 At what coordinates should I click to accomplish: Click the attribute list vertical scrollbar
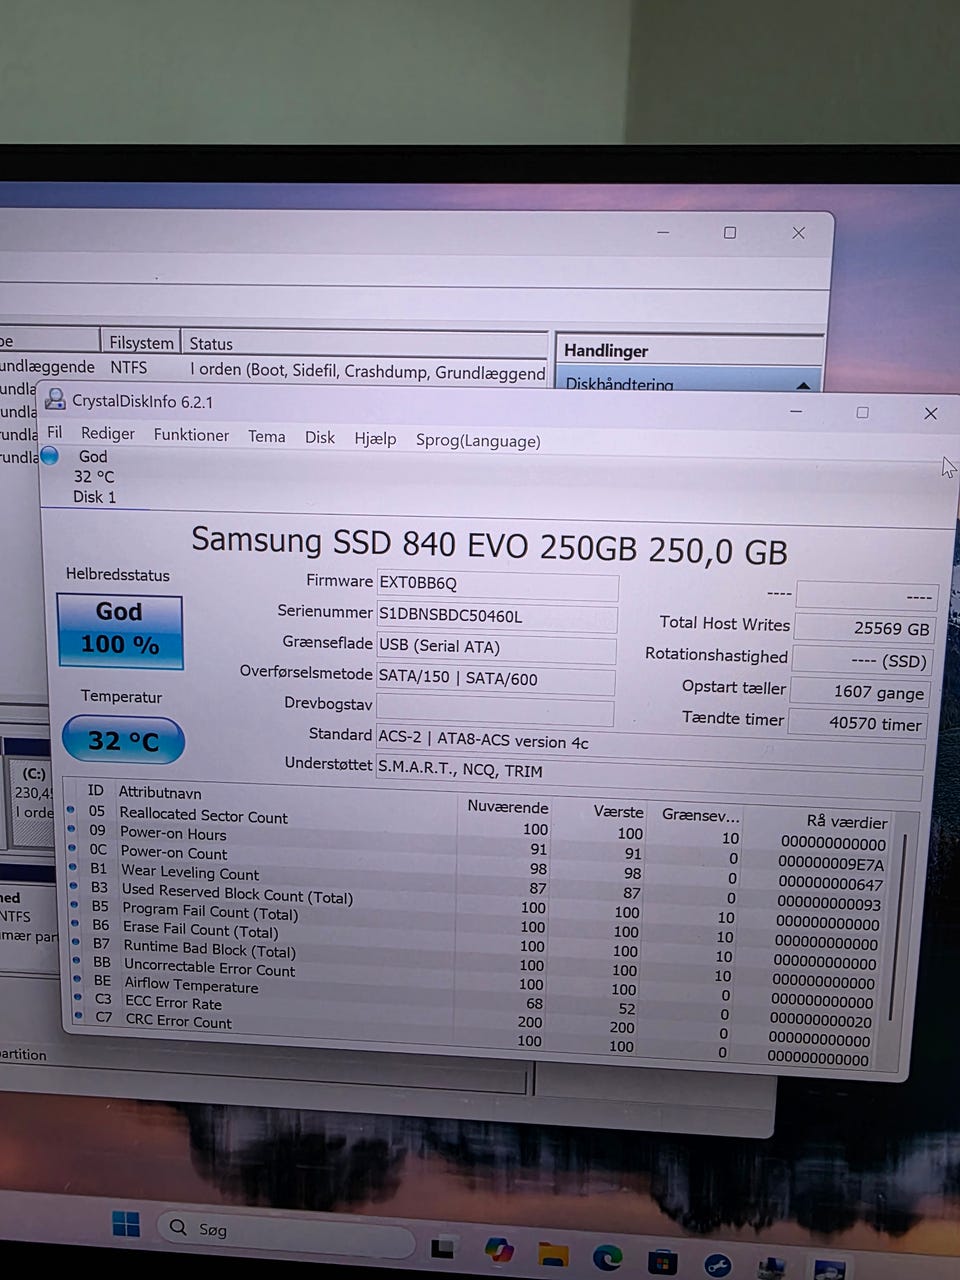point(897,928)
